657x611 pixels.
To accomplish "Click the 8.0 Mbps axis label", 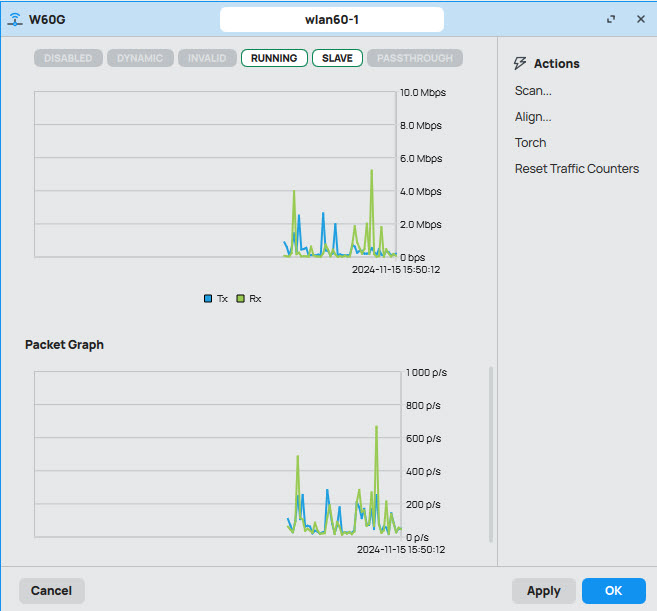I will (x=421, y=126).
